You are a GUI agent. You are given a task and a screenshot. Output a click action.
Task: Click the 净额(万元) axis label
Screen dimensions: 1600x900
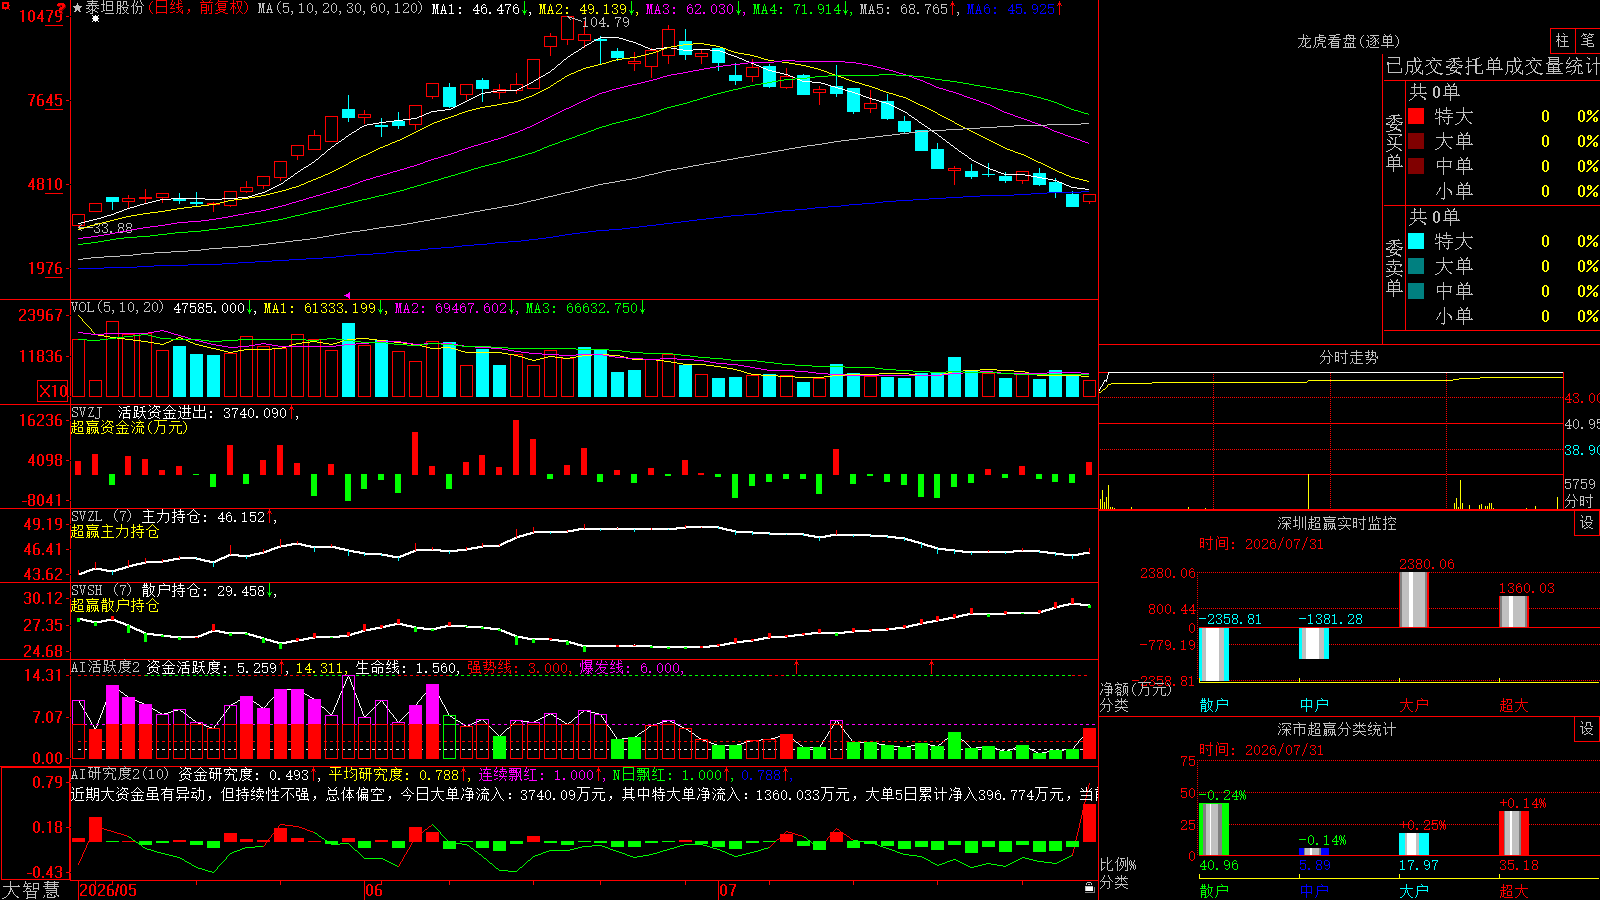pos(1135,689)
